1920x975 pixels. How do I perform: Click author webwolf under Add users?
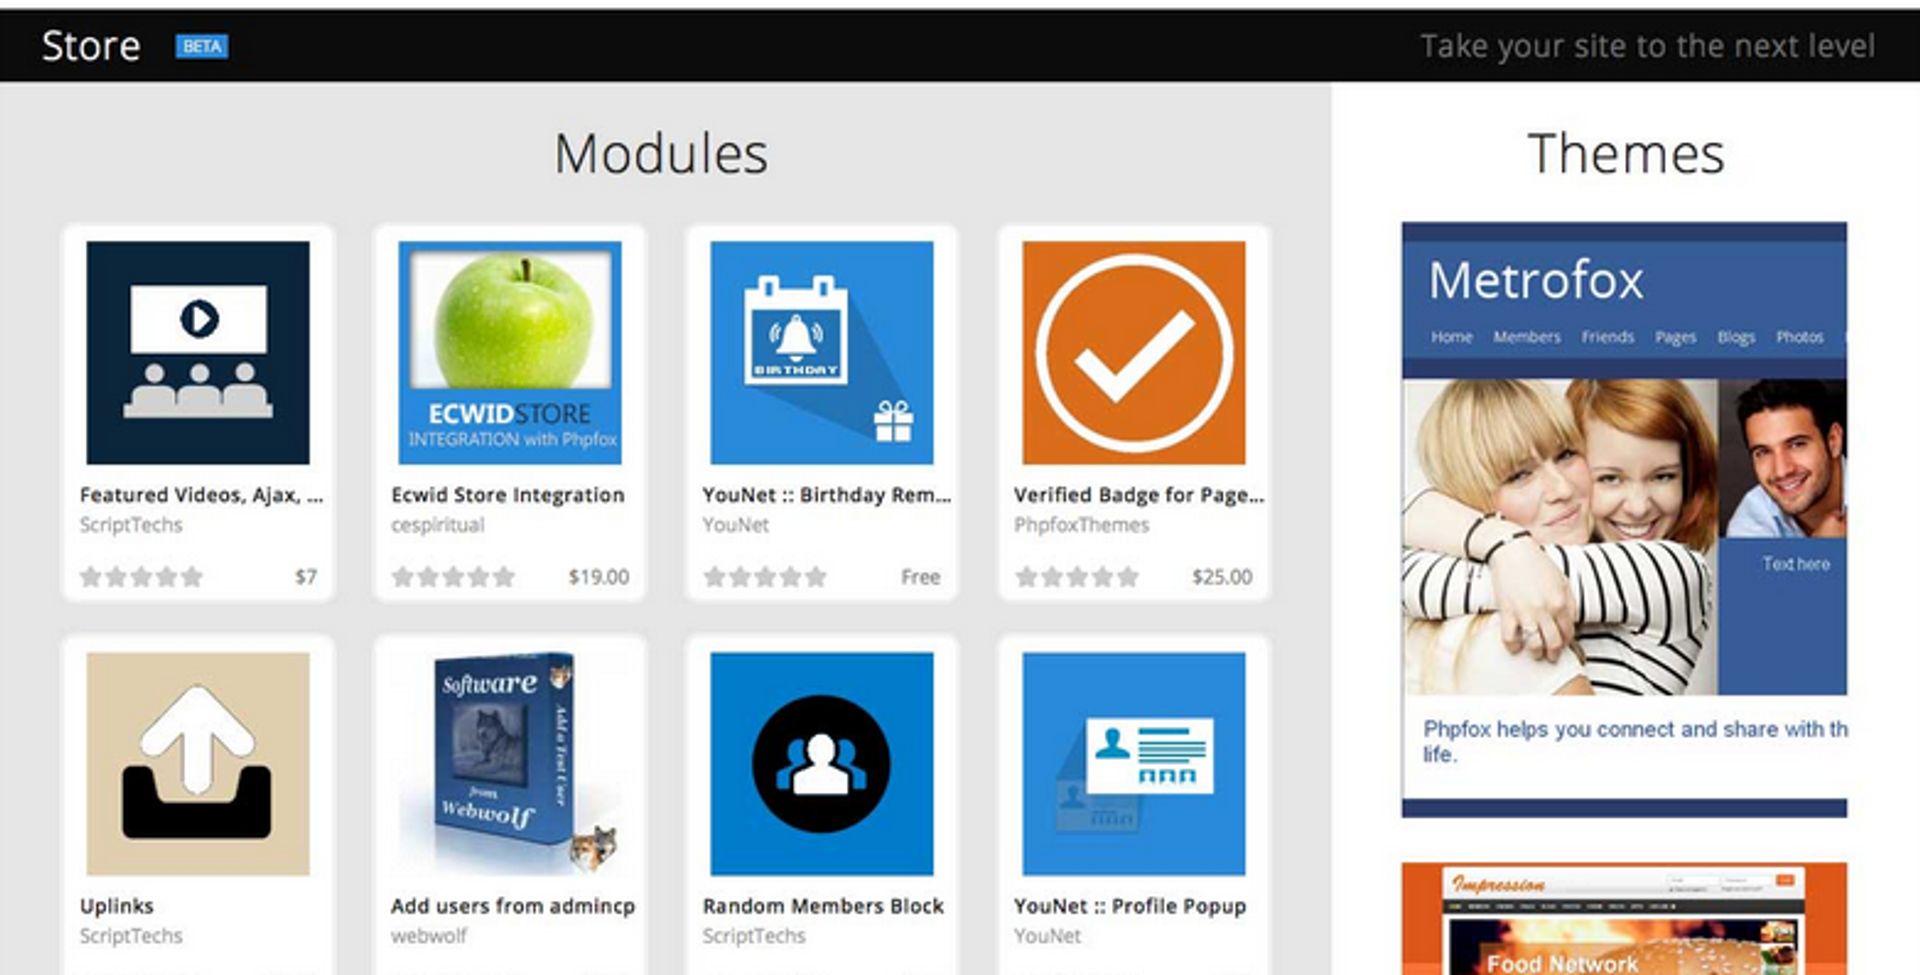pyautogui.click(x=429, y=936)
